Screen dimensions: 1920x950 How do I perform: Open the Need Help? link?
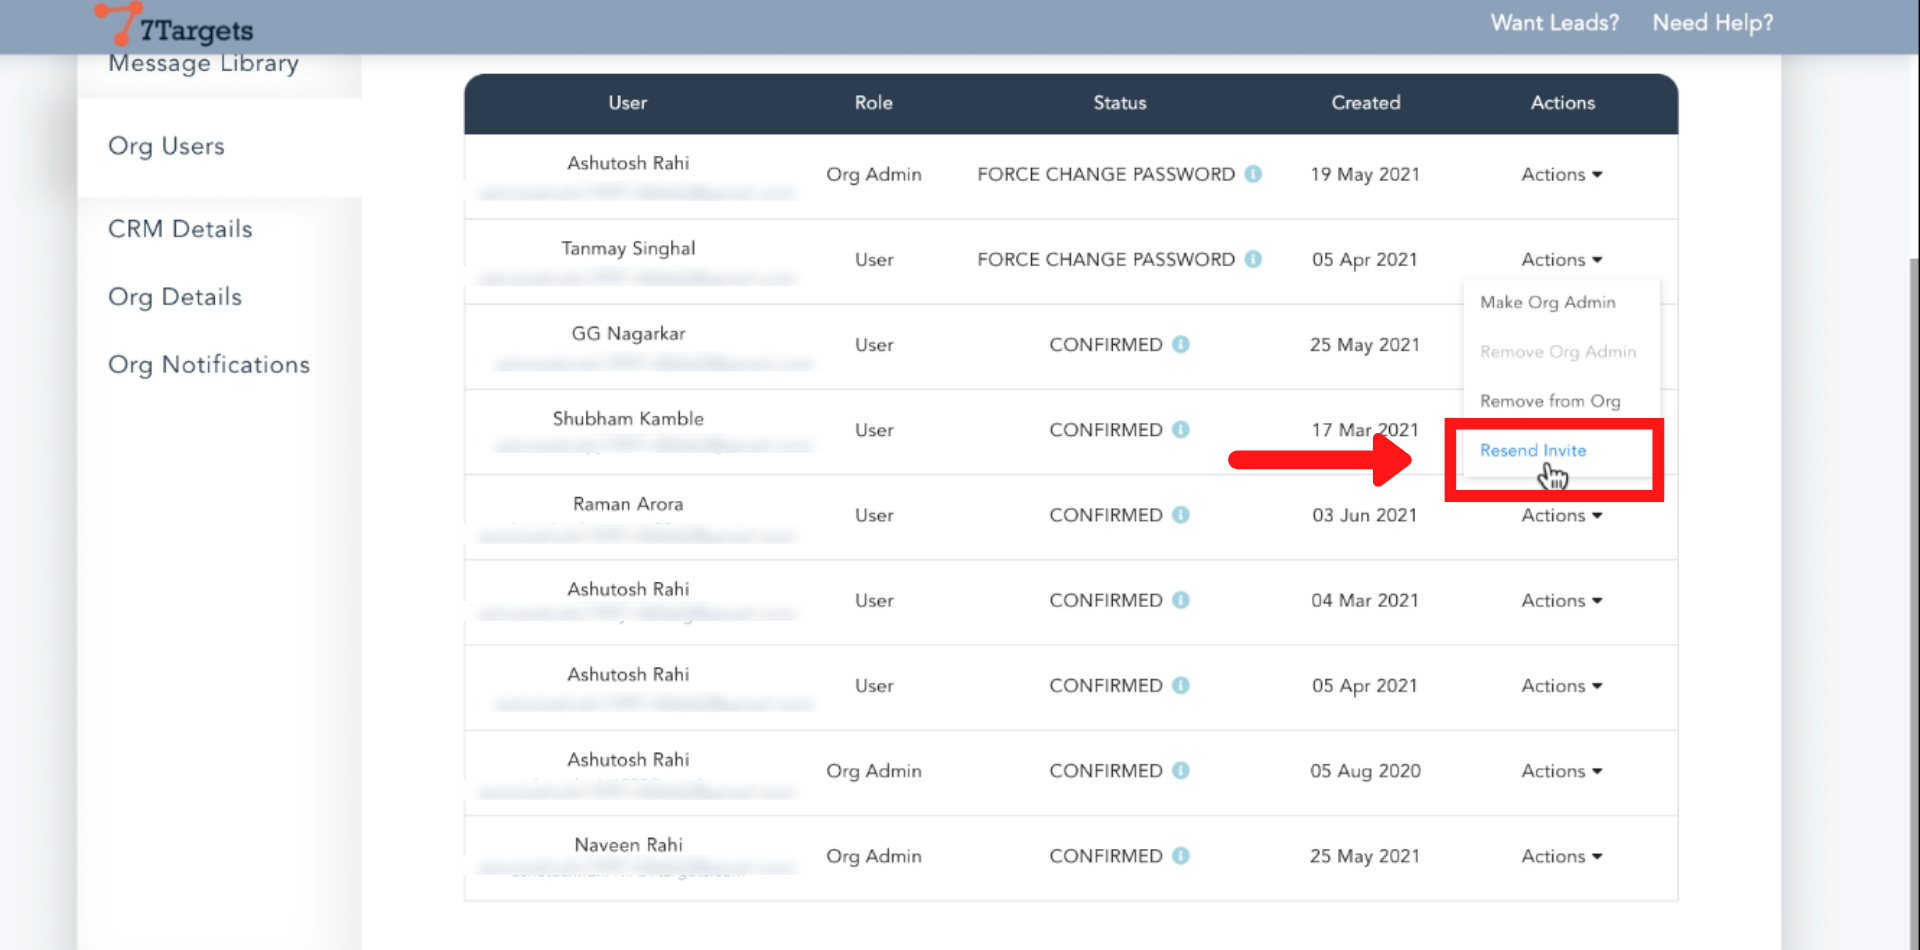(1712, 23)
